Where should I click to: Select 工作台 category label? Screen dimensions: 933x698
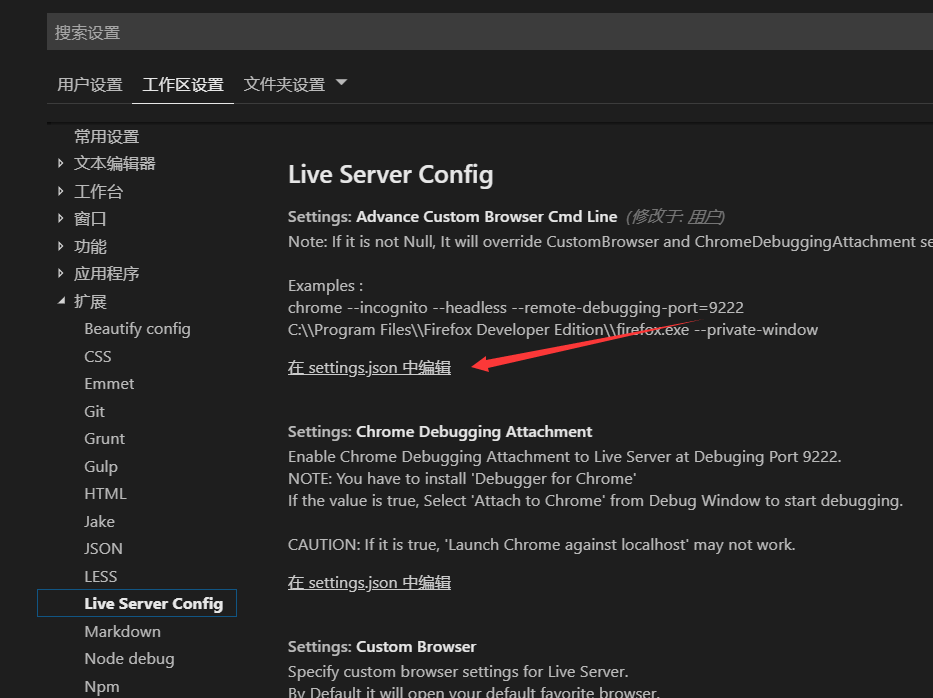tap(98, 191)
